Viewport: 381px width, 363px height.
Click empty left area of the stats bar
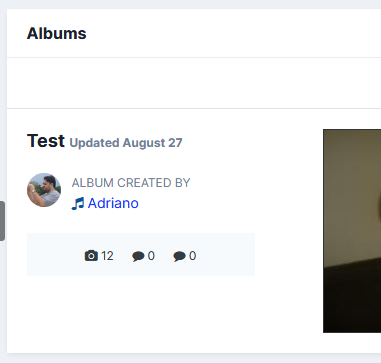coord(53,255)
